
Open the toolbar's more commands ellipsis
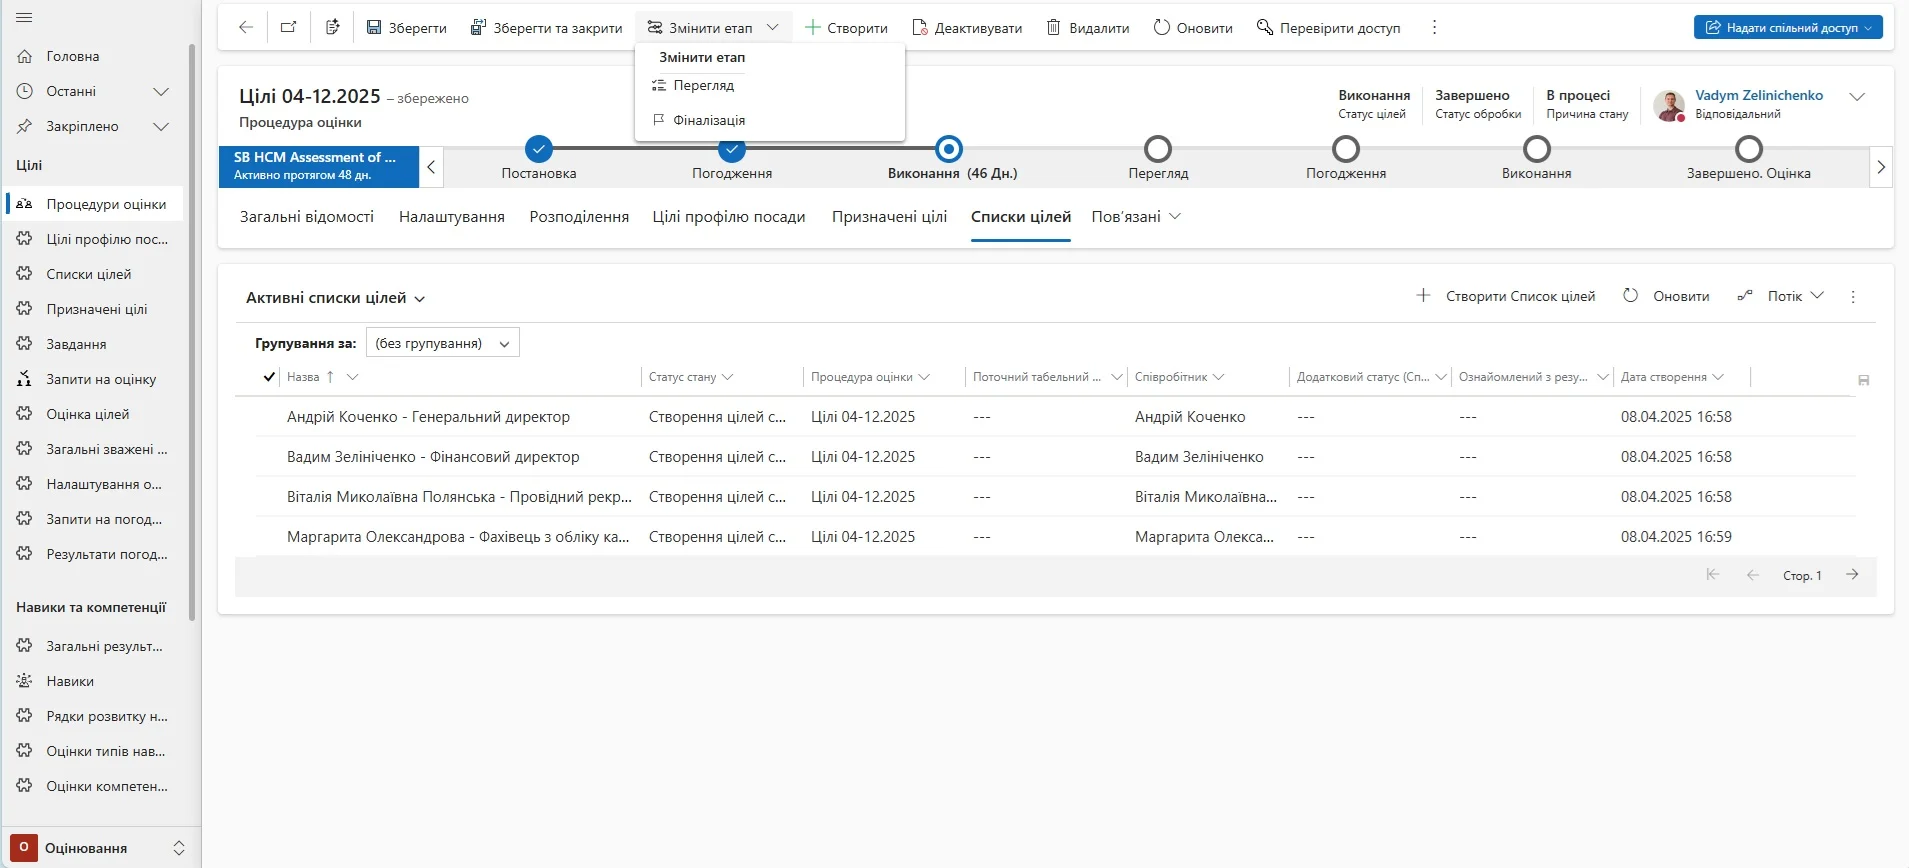1434,28
